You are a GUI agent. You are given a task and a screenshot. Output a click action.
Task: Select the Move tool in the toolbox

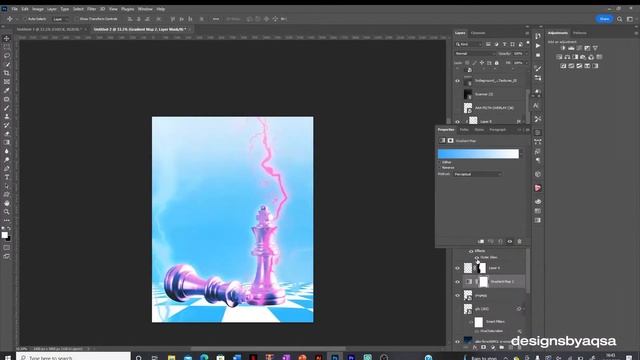click(x=7, y=38)
